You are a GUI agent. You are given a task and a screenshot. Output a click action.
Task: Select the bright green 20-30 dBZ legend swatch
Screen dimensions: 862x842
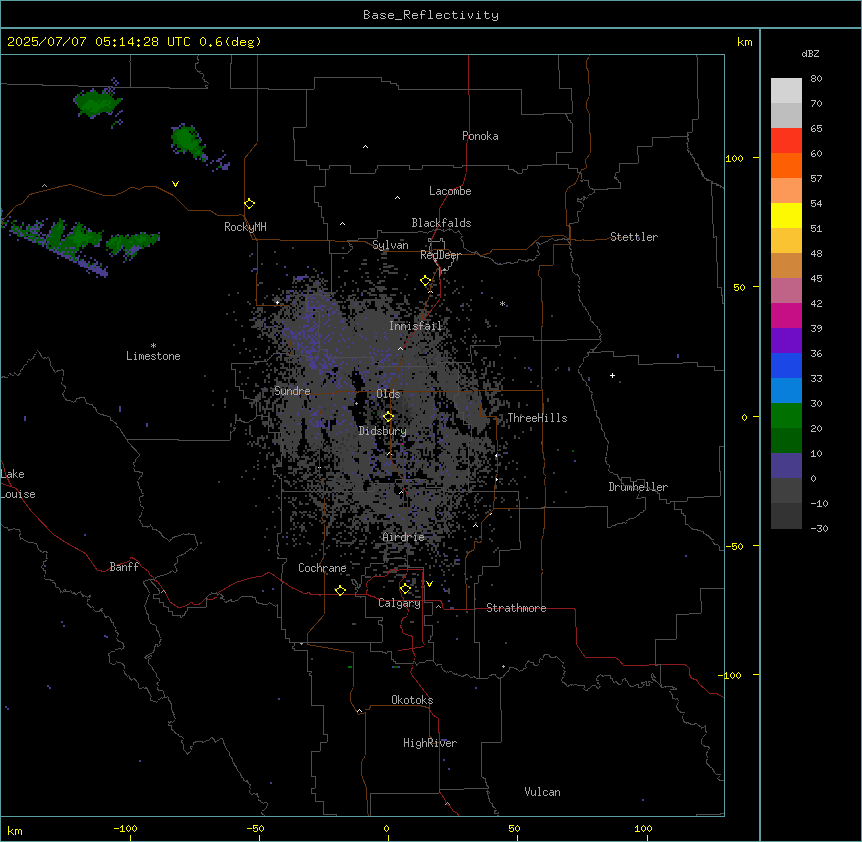click(786, 416)
